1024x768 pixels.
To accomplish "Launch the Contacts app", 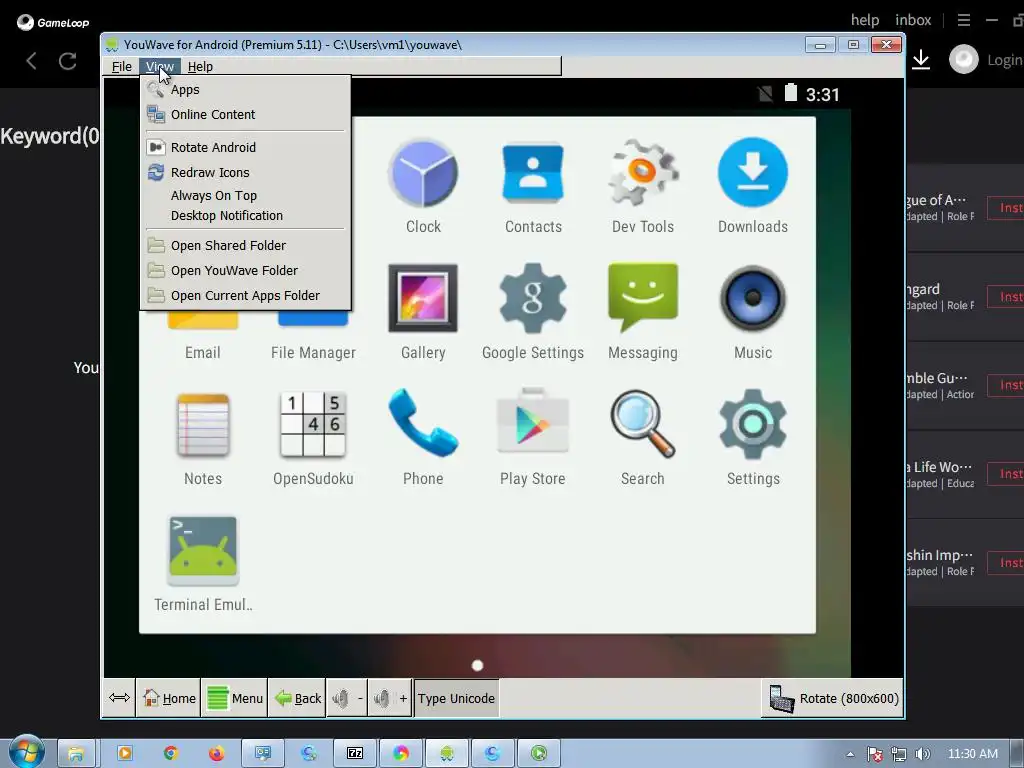I will tap(533, 173).
